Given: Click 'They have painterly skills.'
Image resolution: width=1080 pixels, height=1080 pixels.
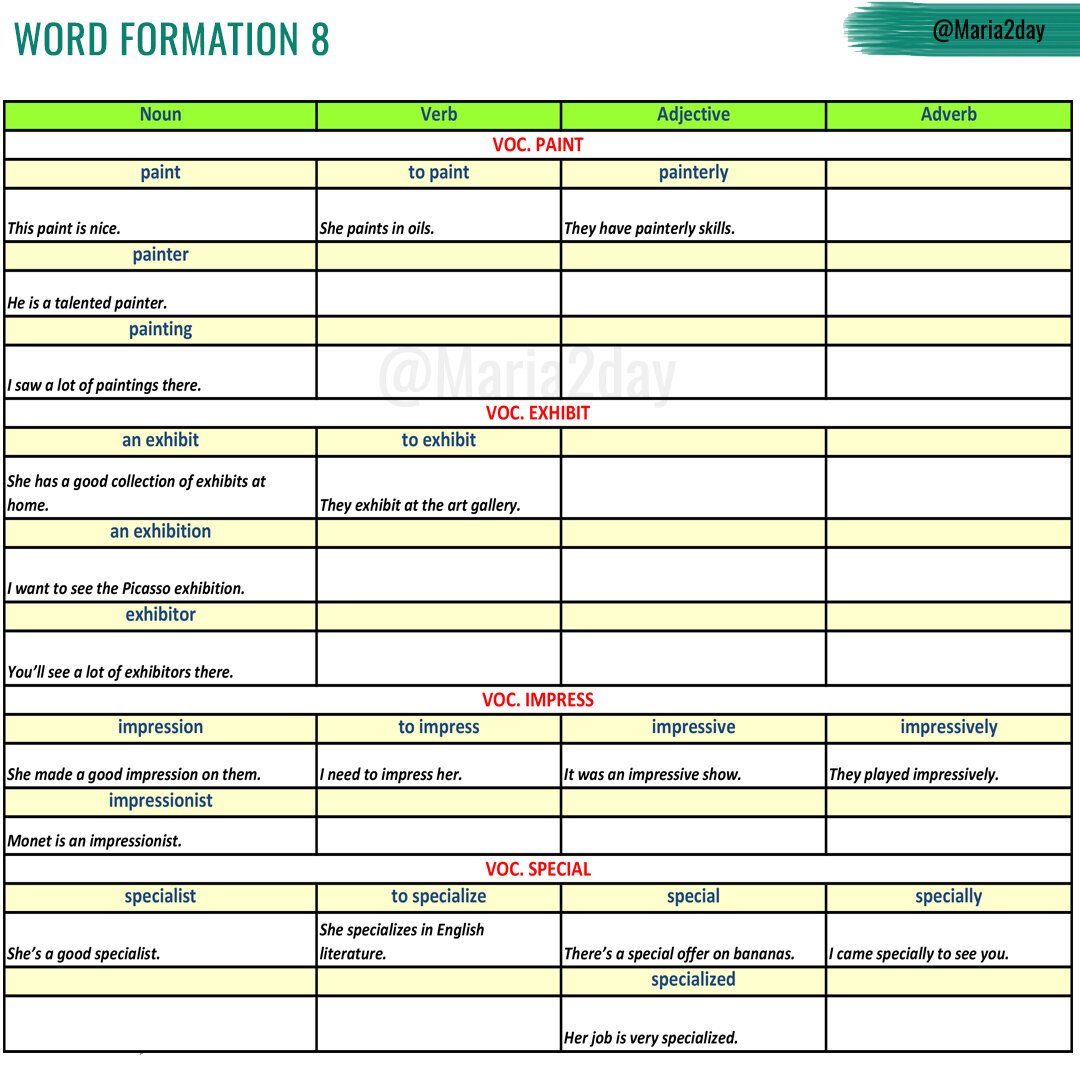Looking at the screenshot, I should pos(650,229).
